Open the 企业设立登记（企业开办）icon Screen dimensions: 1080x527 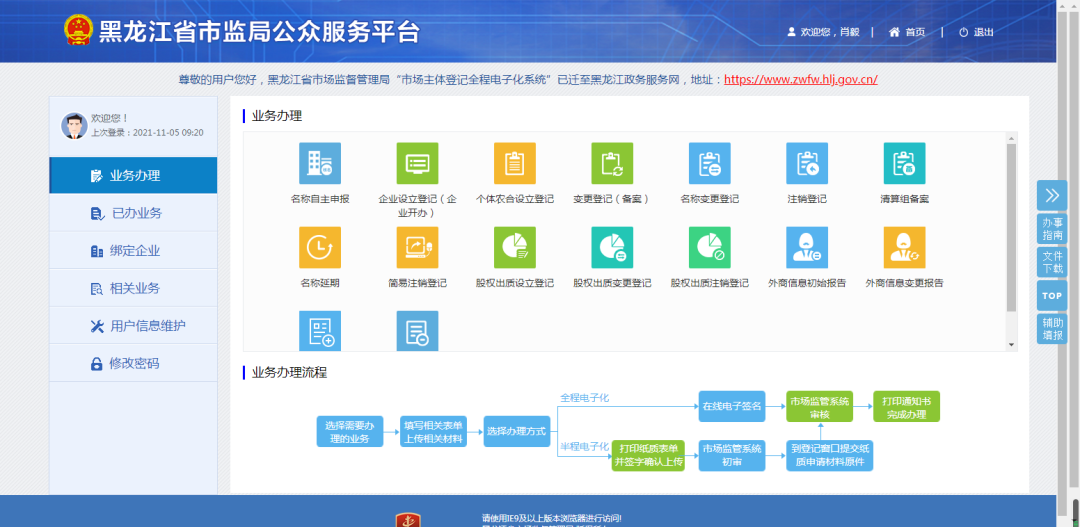[x=417, y=163]
